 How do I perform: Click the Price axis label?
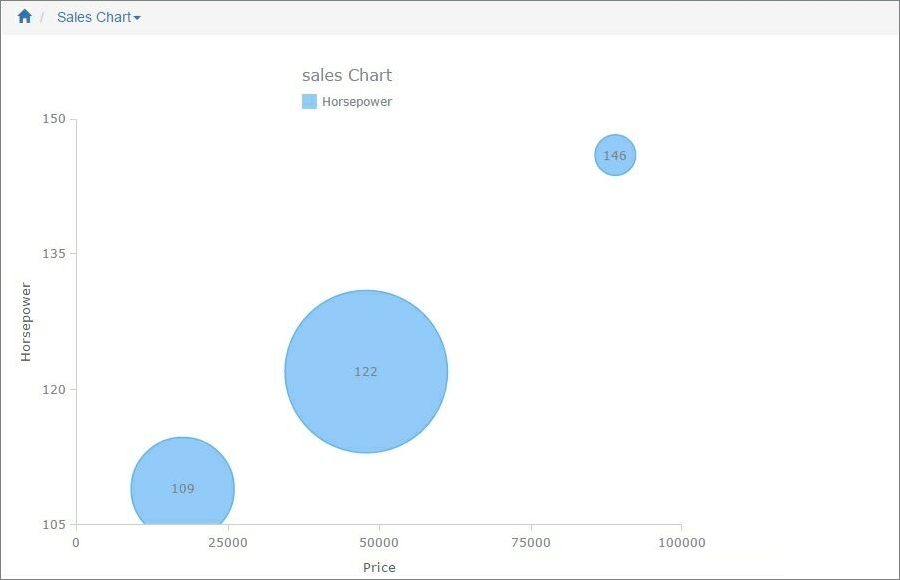[379, 567]
